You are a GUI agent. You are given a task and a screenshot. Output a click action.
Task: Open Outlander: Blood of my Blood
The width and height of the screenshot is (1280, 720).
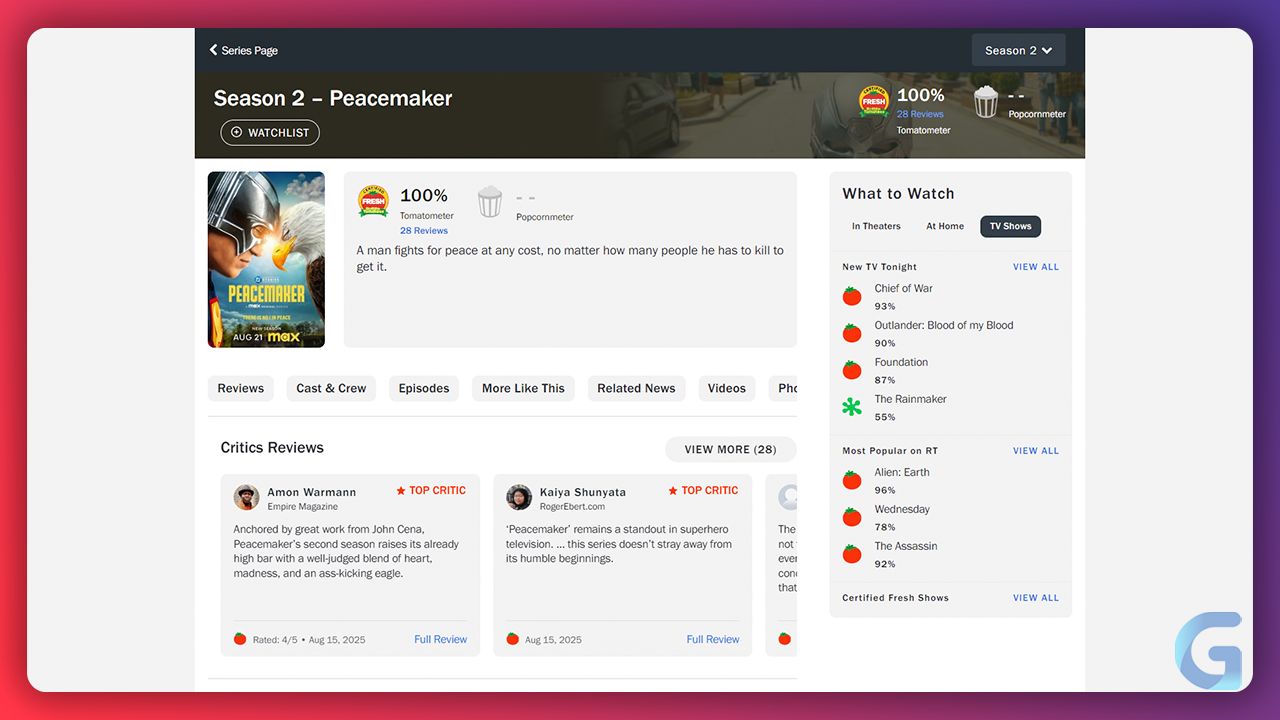[944, 325]
